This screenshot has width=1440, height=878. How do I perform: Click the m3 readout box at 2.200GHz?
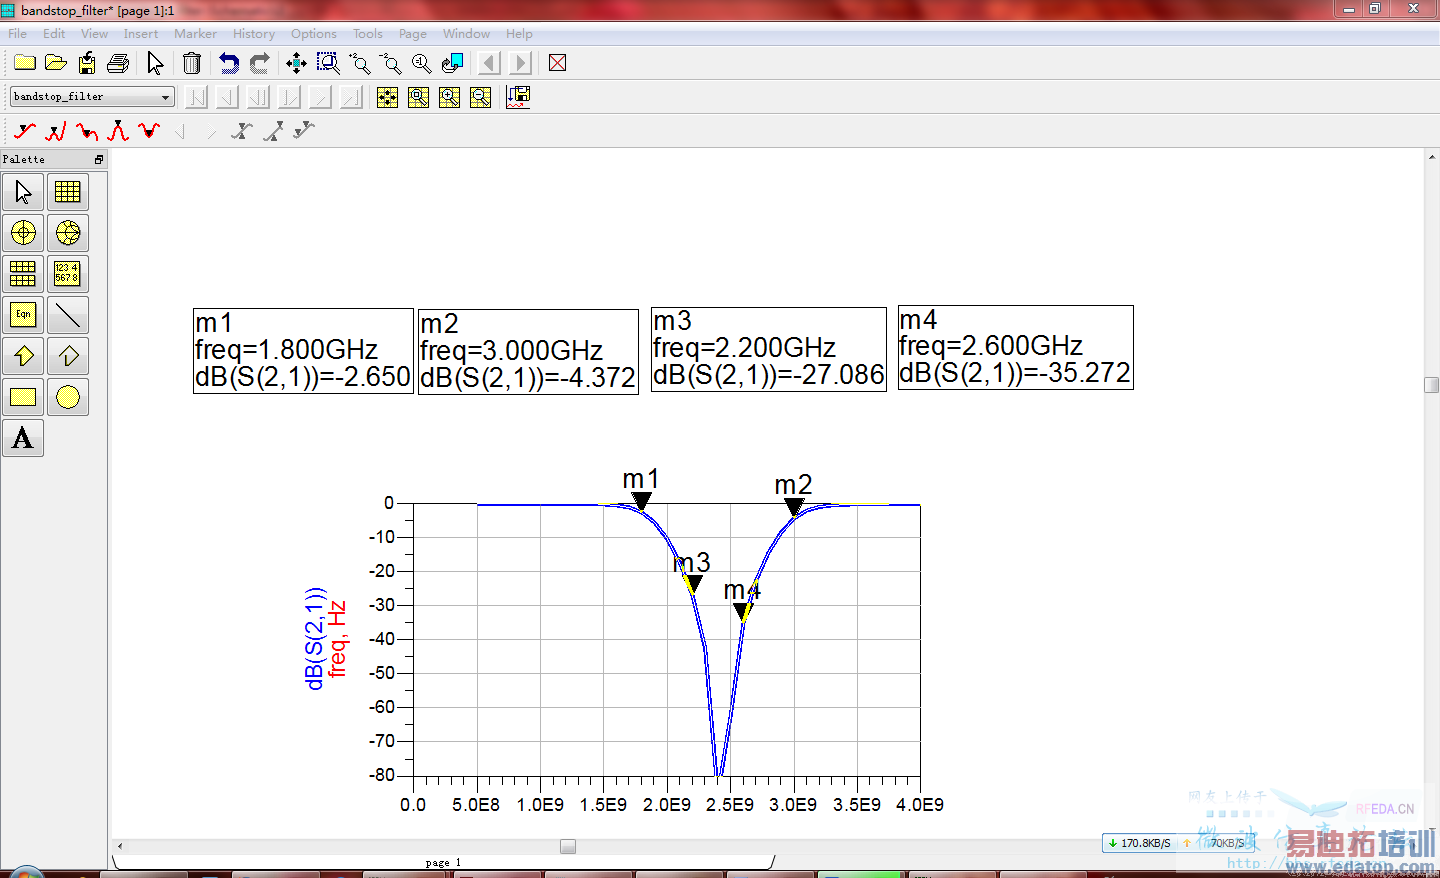(769, 349)
